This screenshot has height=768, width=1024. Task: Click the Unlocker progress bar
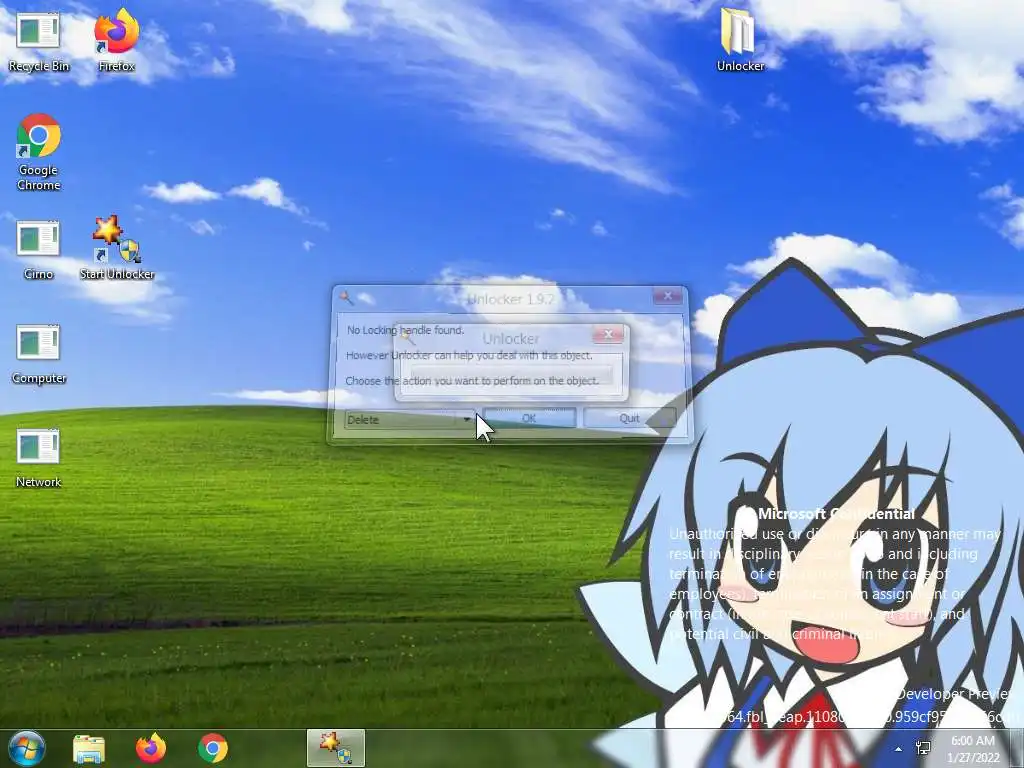click(511, 374)
